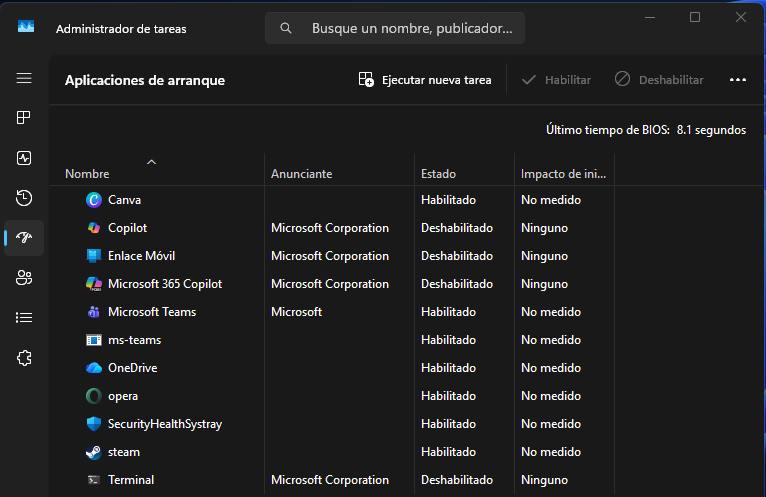Select the Microsoft 365 Copilot name
Image resolution: width=766 pixels, height=497 pixels.
[165, 284]
